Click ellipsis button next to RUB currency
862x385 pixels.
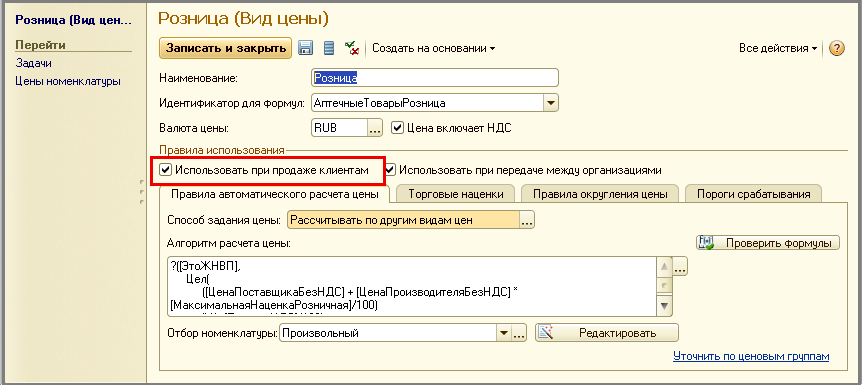(x=375, y=128)
